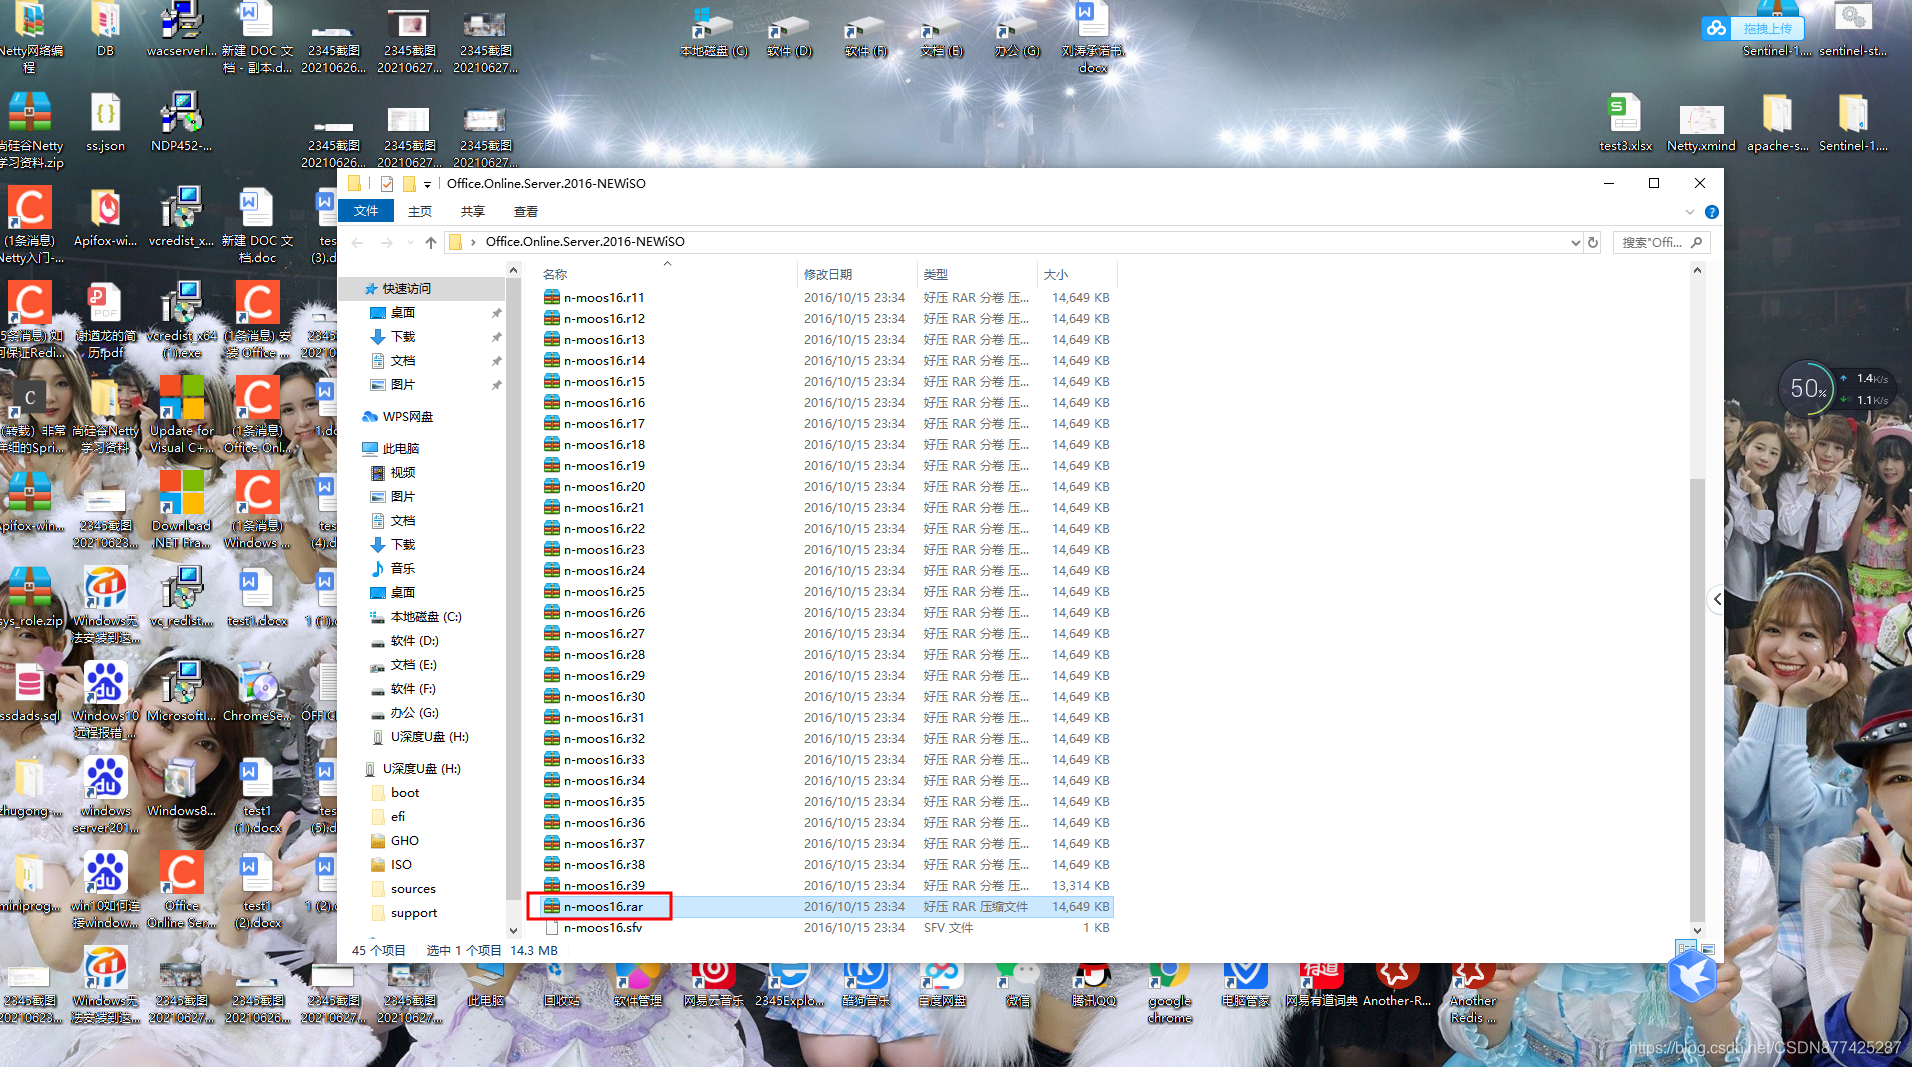This screenshot has height=1067, width=1912.
Task: Select the file n-moos16.r20
Action: (x=604, y=486)
